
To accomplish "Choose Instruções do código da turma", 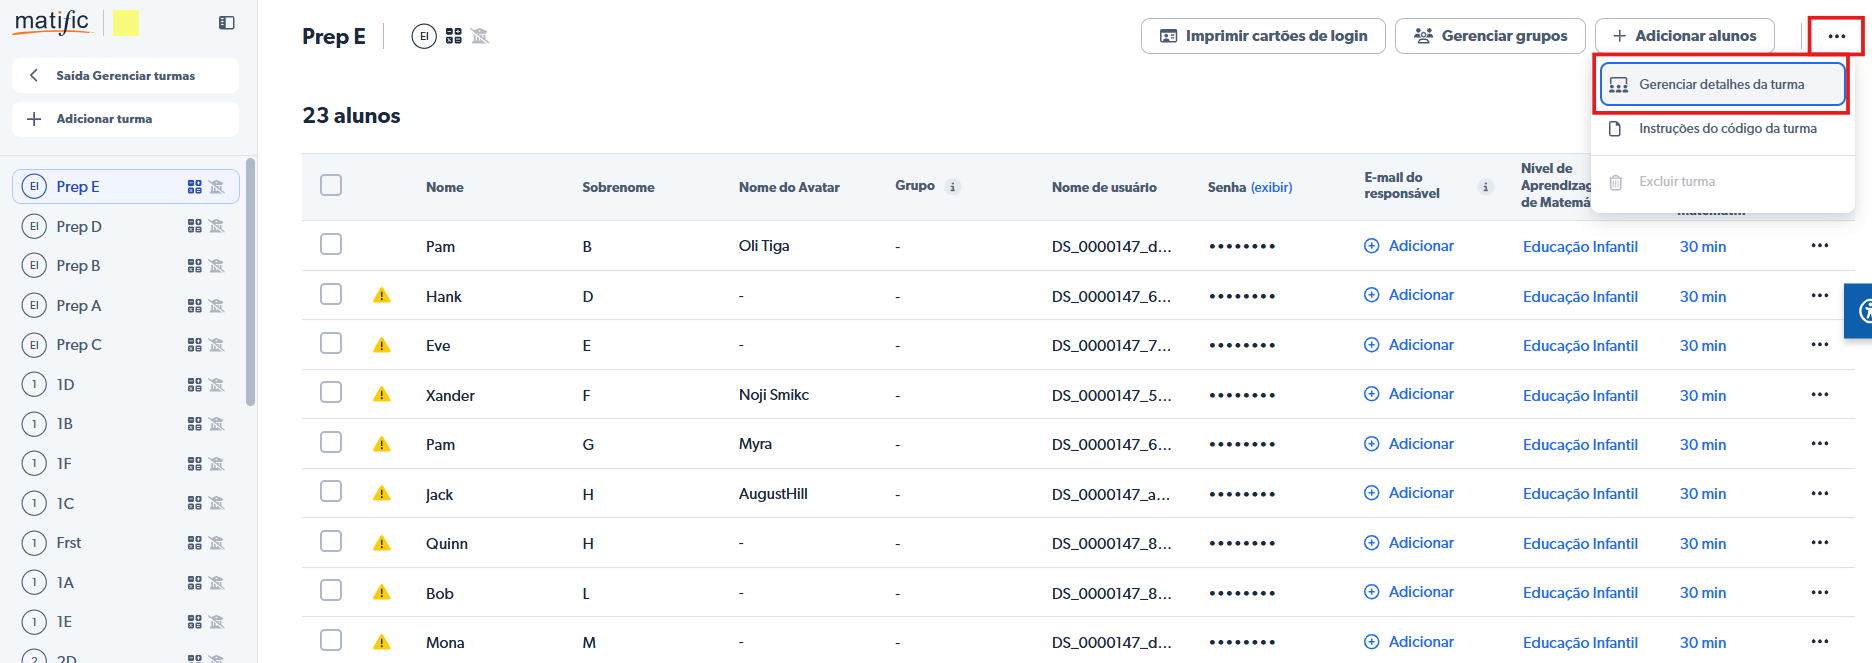I will (1727, 129).
